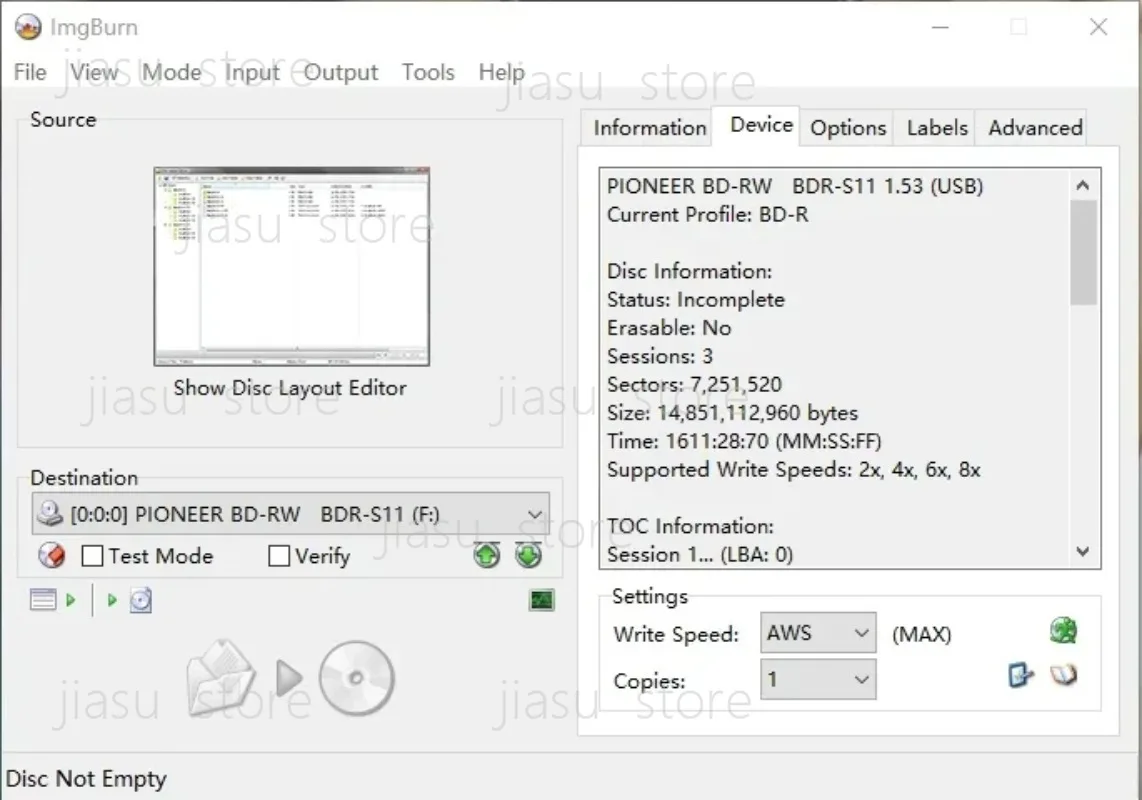Click the 'Size: 14,851,112,960 bytes' line

[732, 413]
